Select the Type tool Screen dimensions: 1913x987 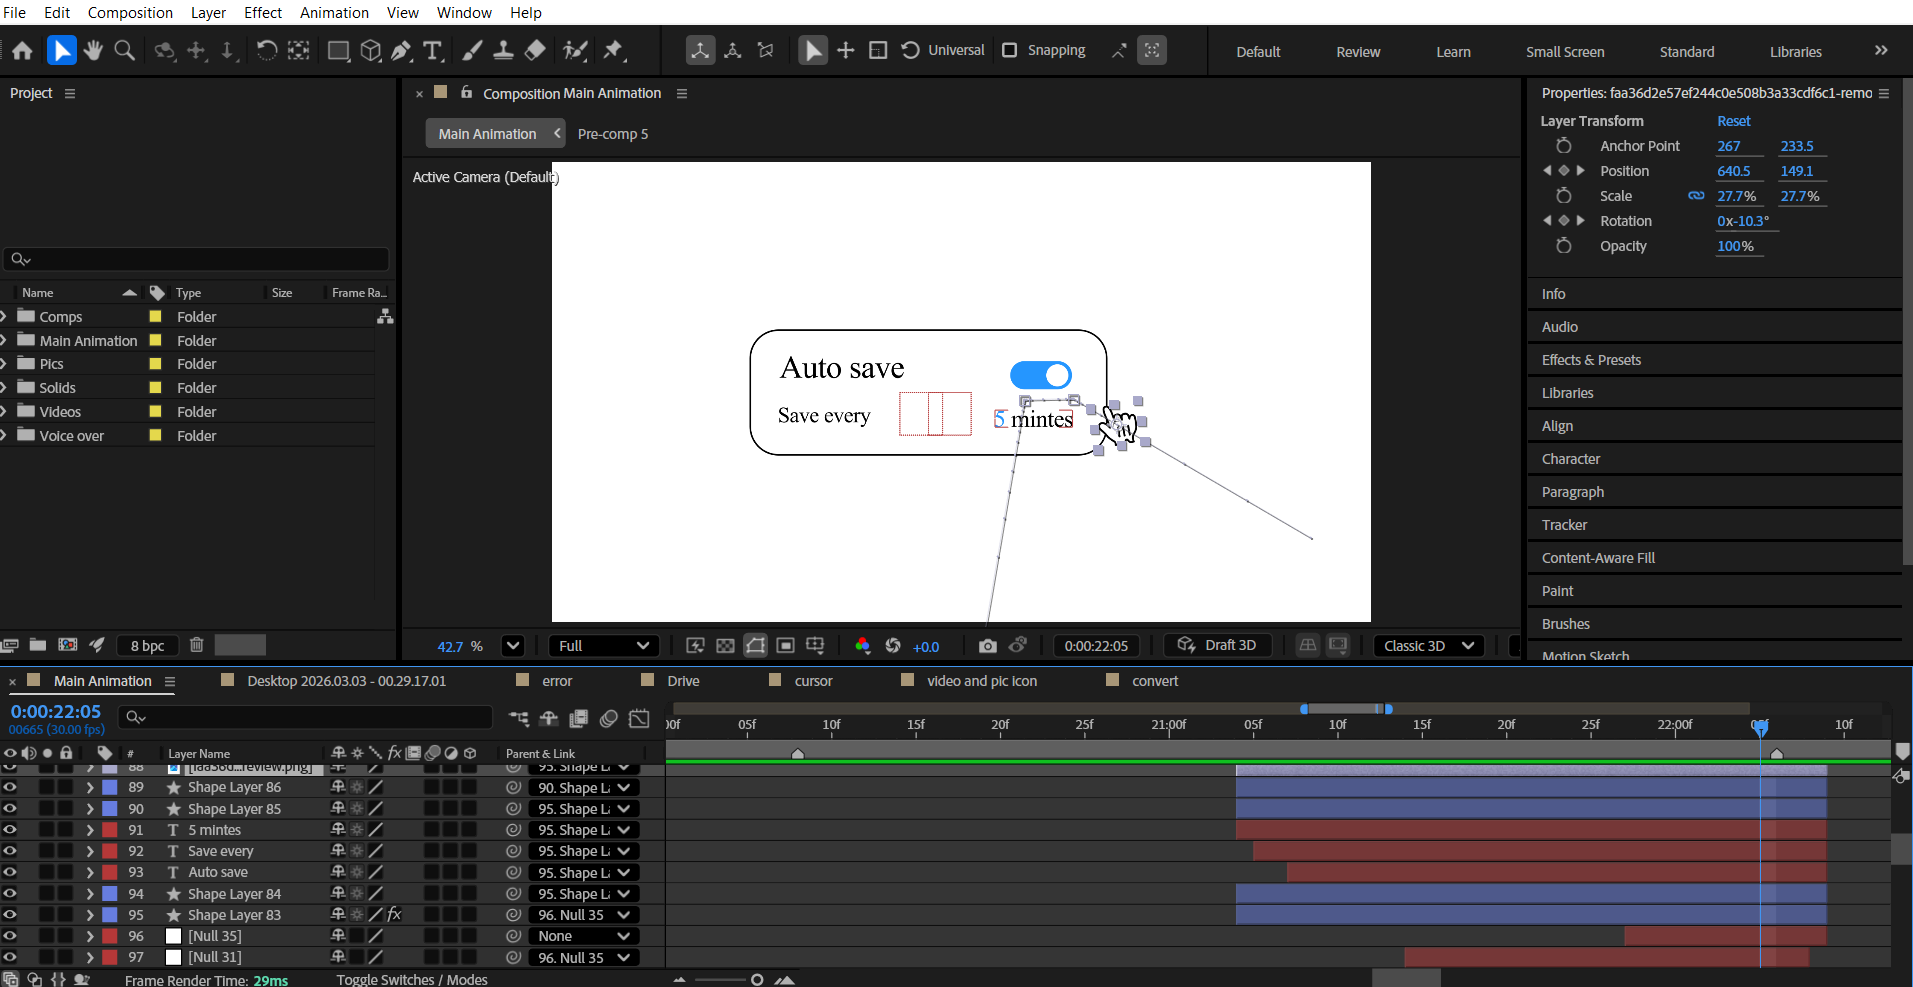[433, 50]
